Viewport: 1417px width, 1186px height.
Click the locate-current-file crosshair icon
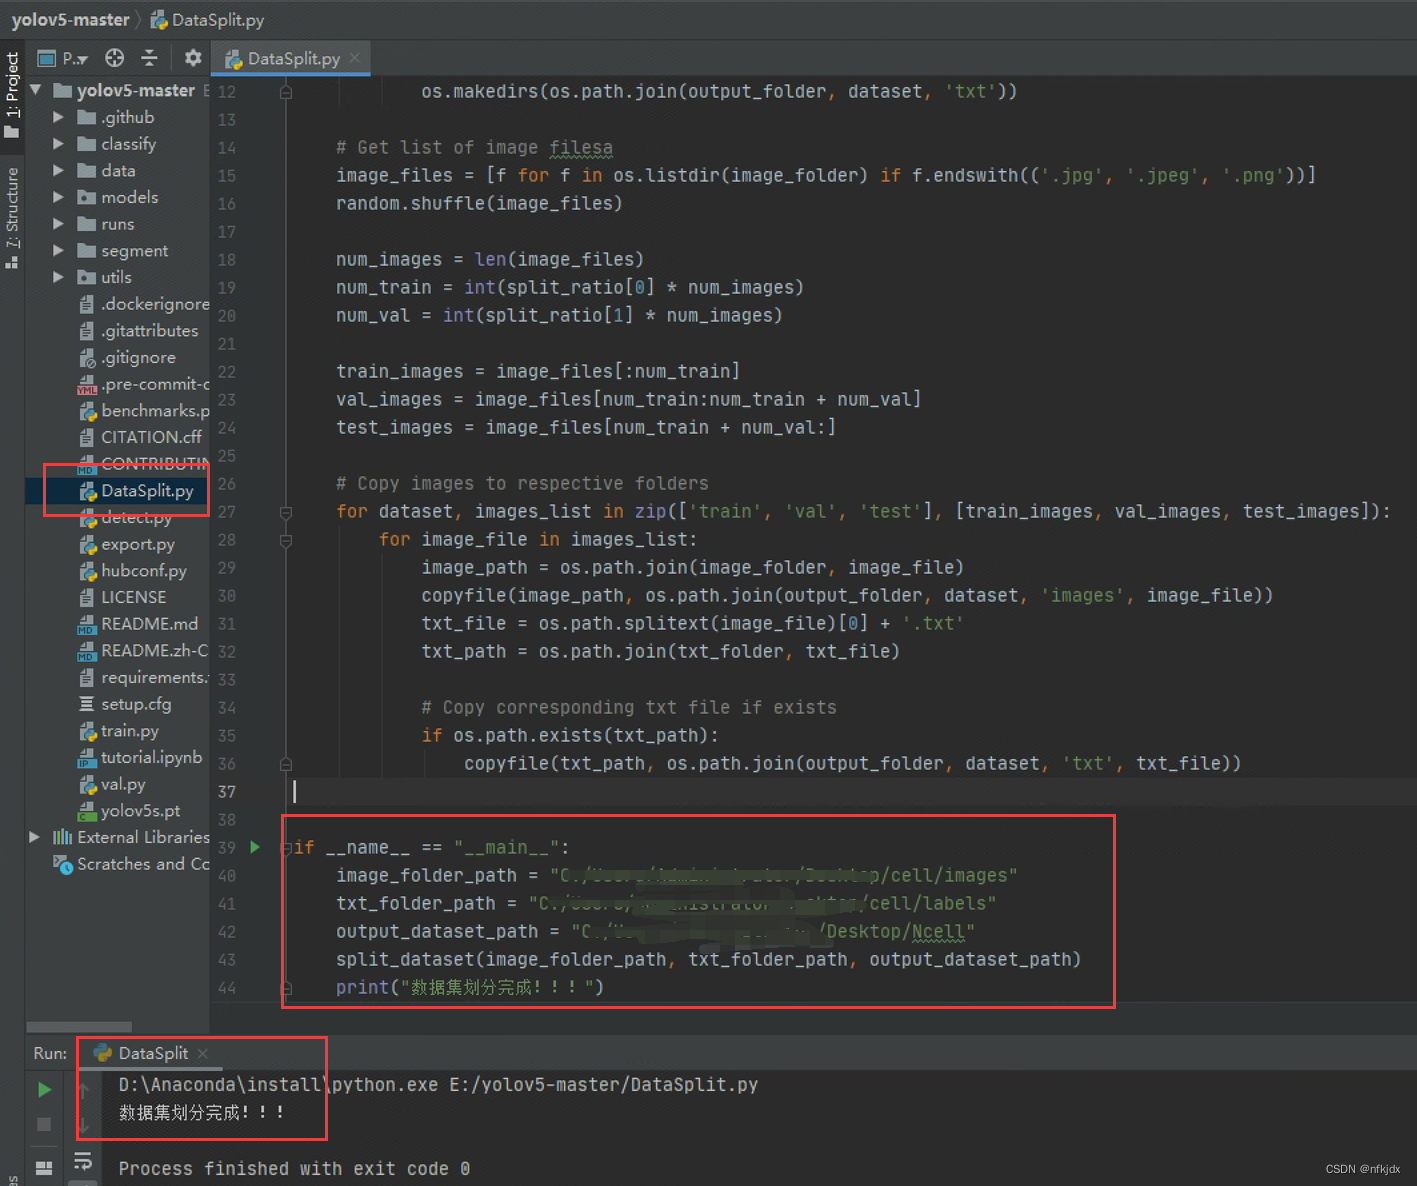pos(115,58)
